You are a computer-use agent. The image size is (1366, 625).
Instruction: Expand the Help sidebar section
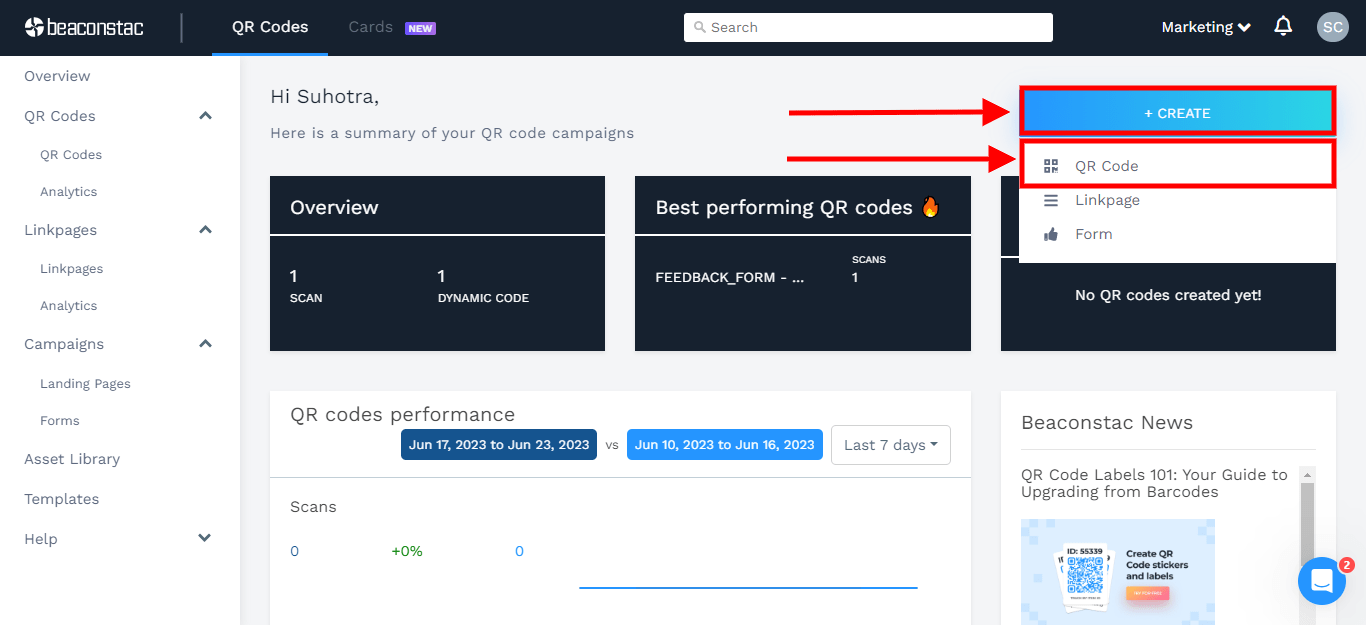(205, 539)
